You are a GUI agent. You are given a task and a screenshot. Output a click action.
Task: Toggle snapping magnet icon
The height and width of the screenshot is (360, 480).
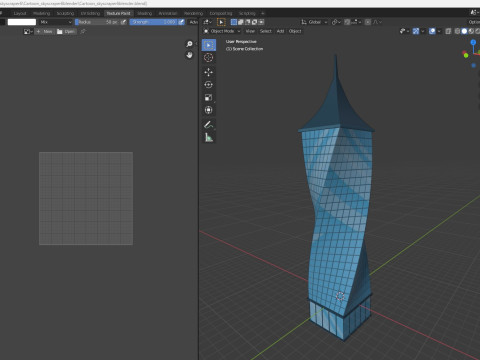coord(347,22)
